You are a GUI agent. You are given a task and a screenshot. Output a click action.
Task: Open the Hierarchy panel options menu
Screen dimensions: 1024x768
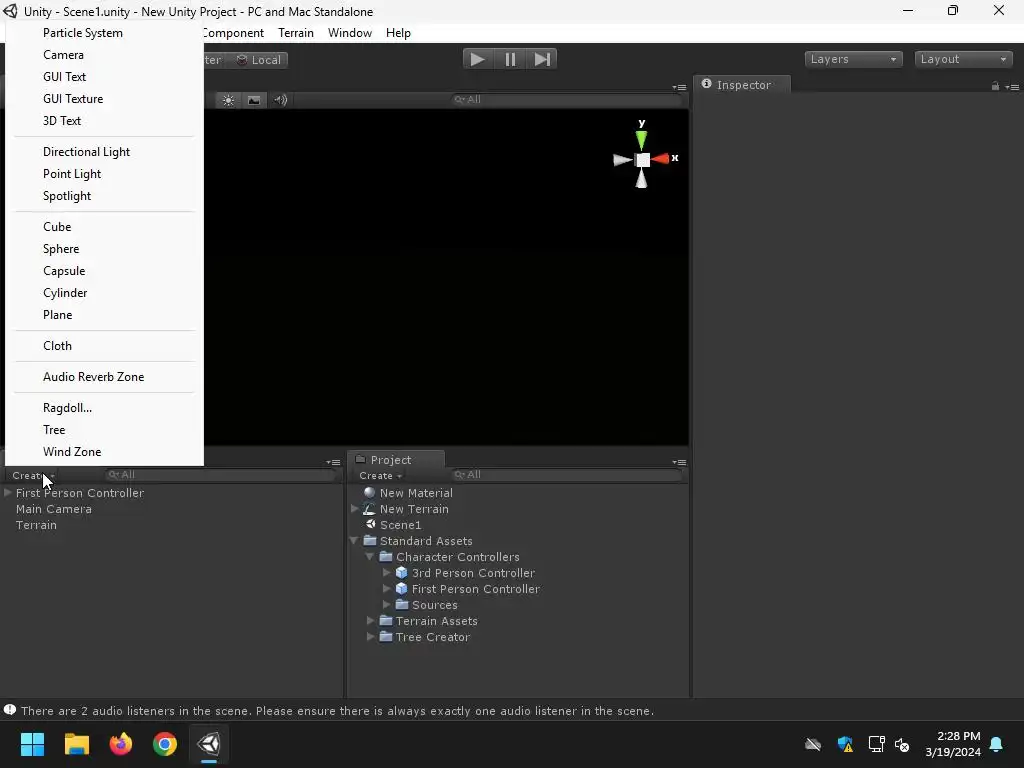coord(333,462)
